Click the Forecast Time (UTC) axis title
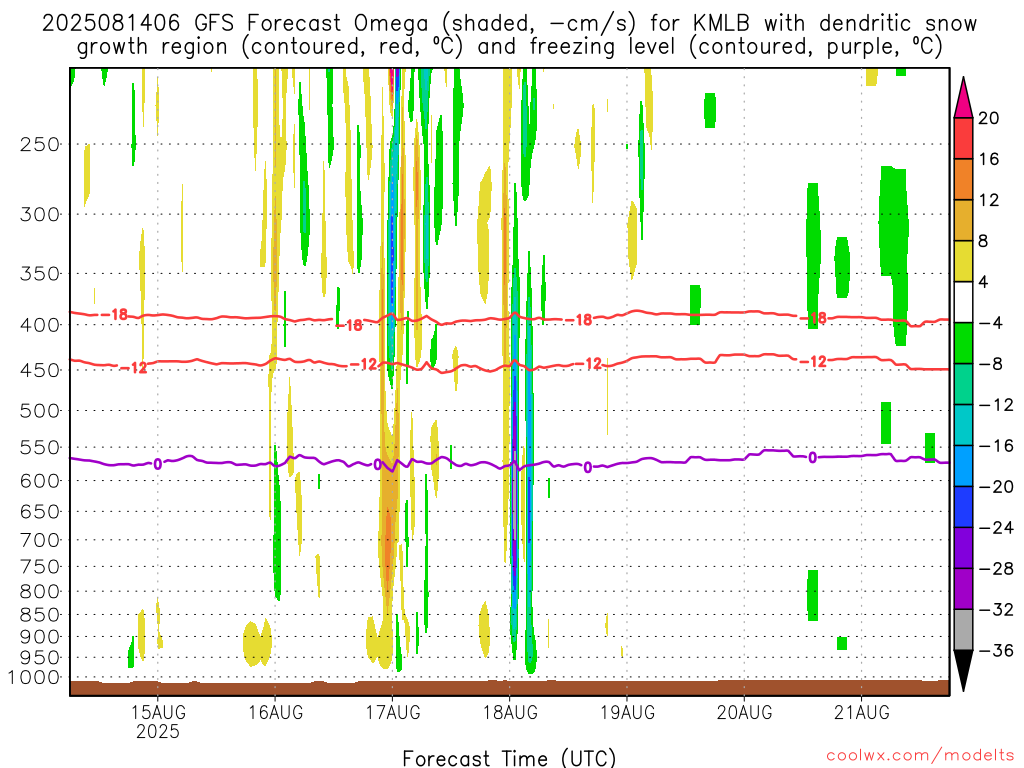This screenshot has width=1024, height=768. click(509, 758)
